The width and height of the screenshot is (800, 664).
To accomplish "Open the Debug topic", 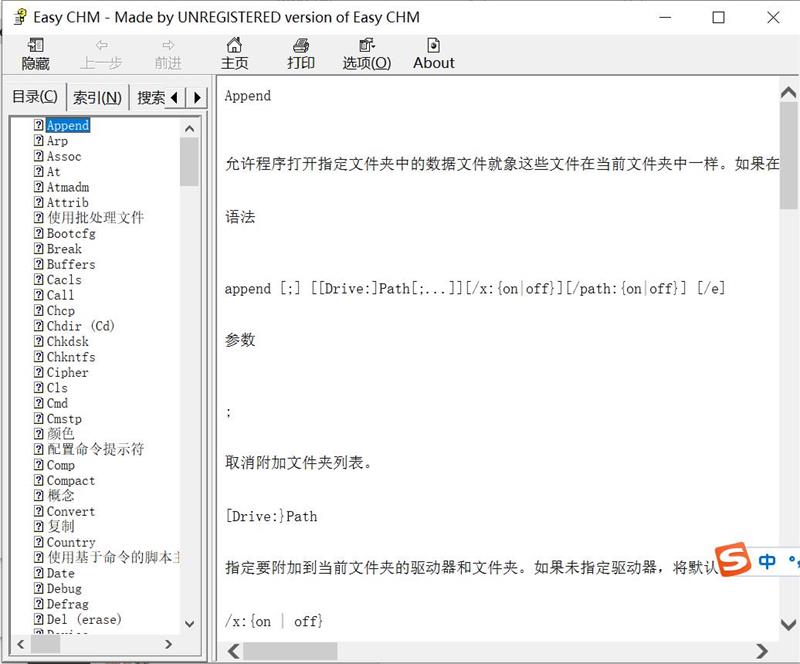I will [x=64, y=588].
